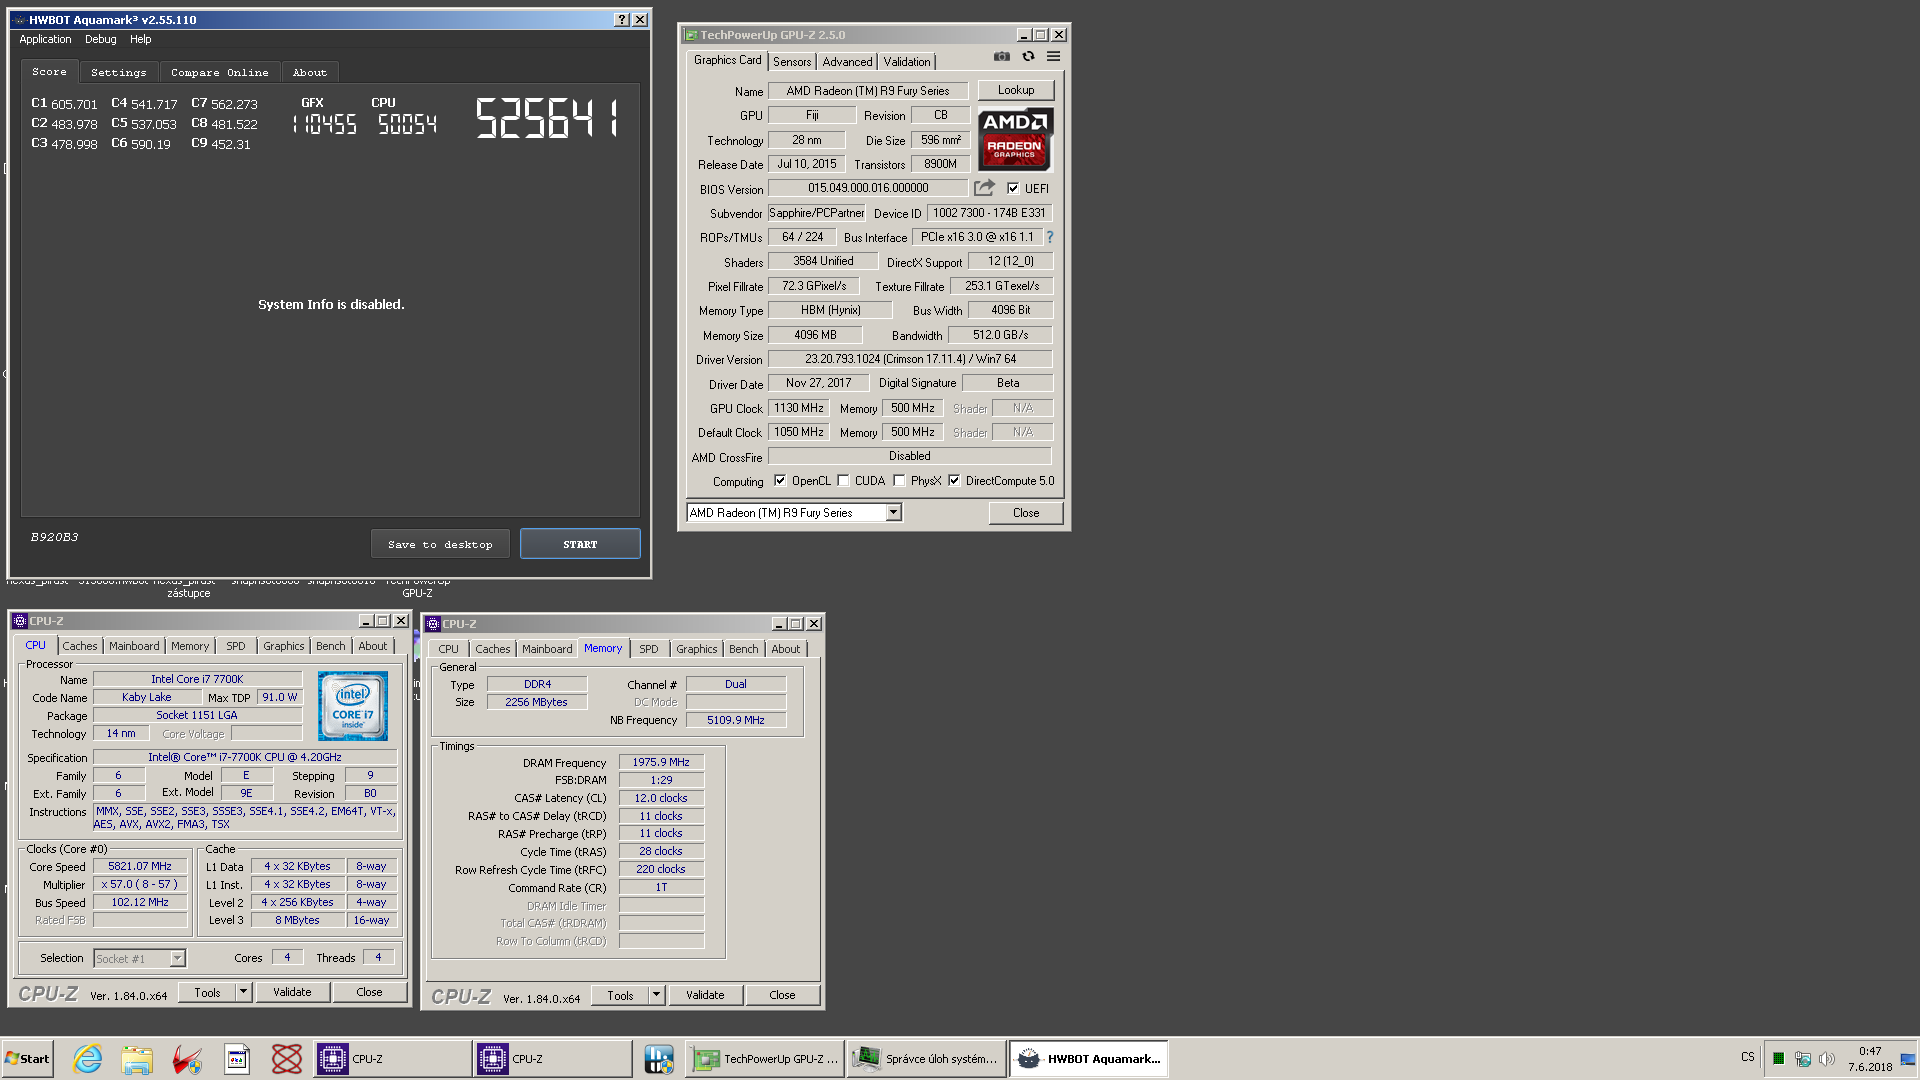Click the BIOS export share icon
Screen dimensions: 1920x1080
(985, 188)
